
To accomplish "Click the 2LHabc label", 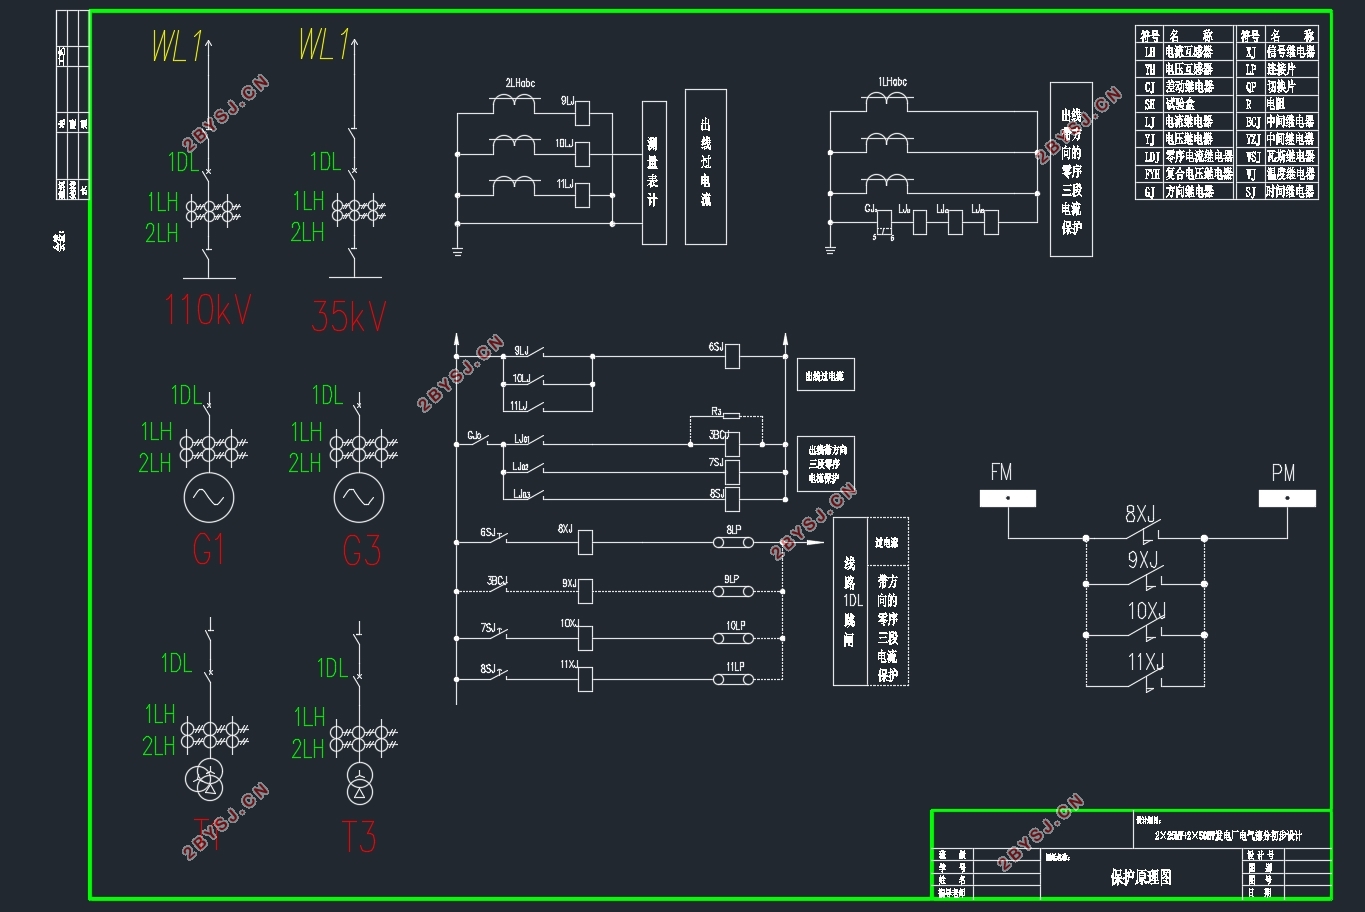I will click(520, 83).
